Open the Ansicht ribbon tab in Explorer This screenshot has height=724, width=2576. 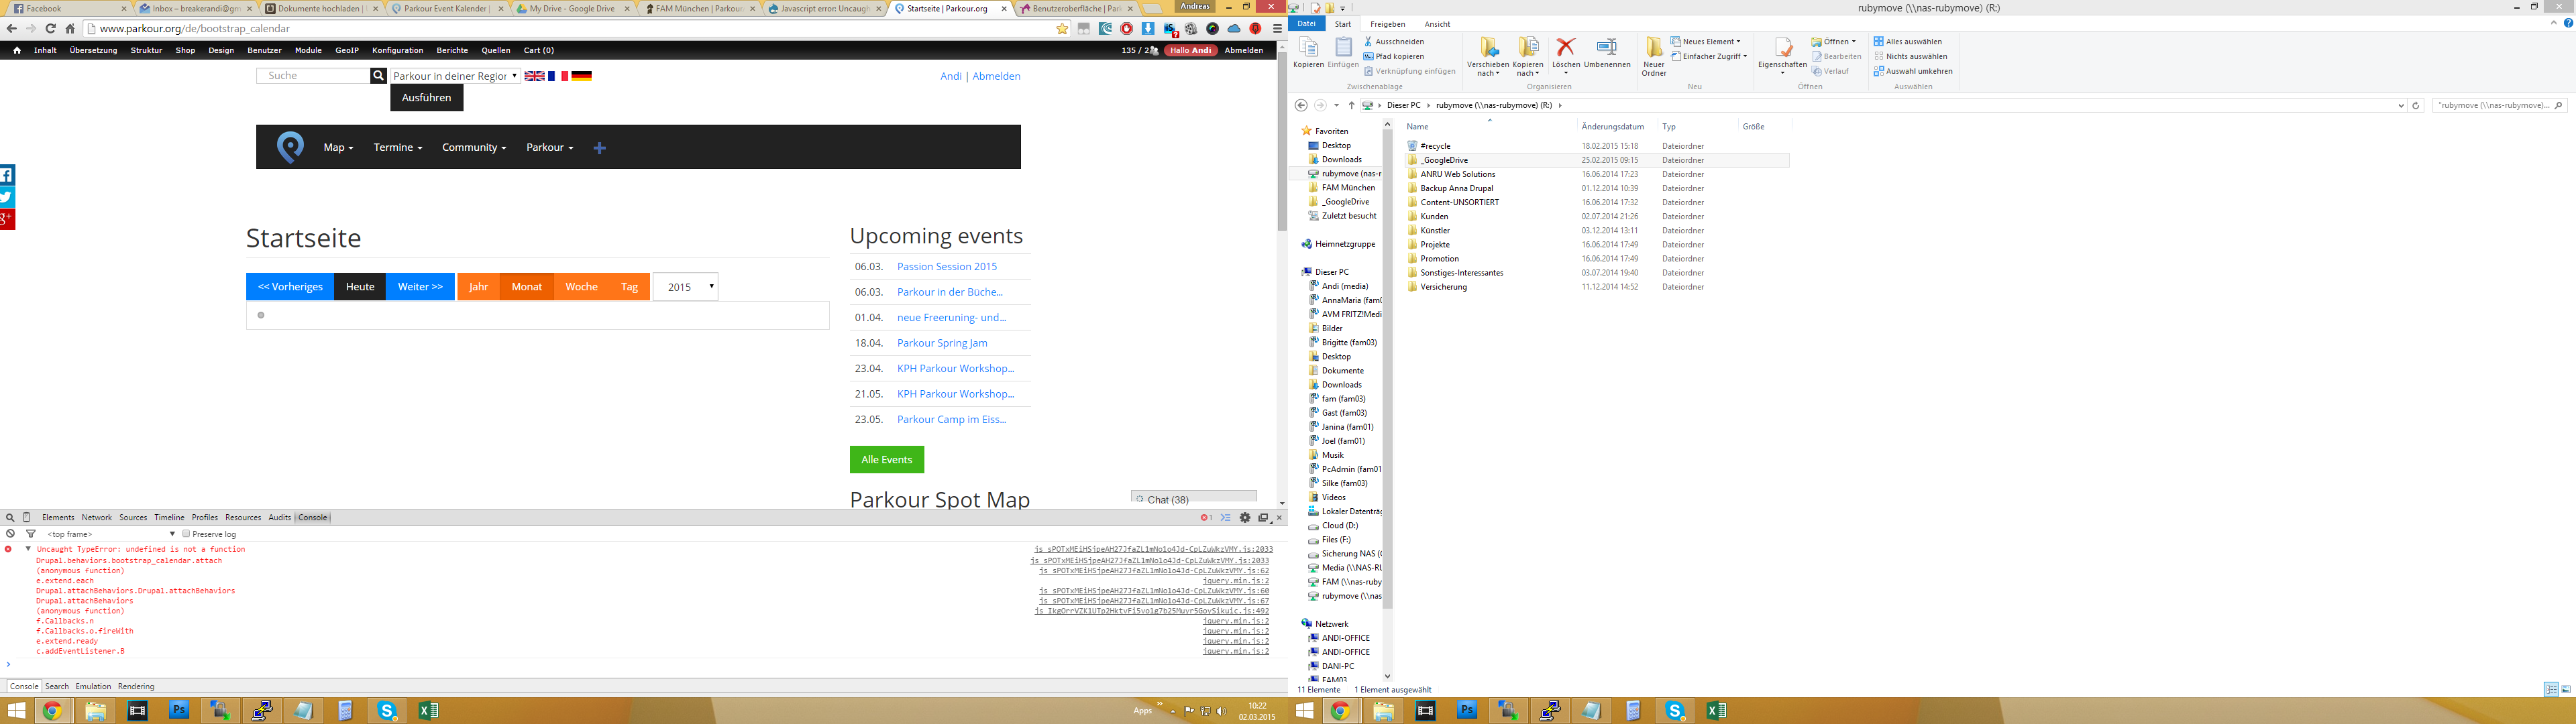(1437, 24)
